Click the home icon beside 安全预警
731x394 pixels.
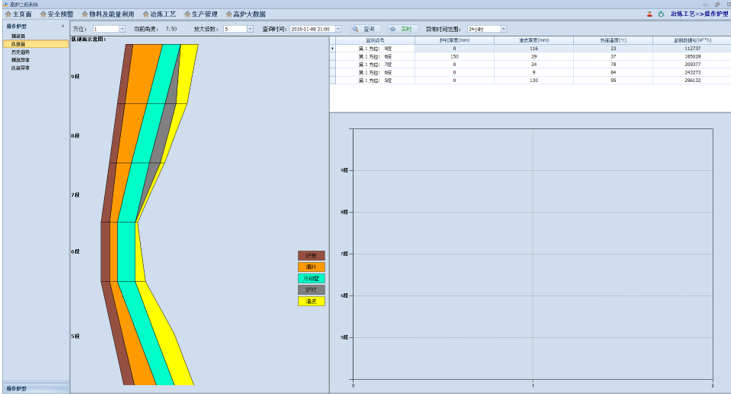(43, 14)
